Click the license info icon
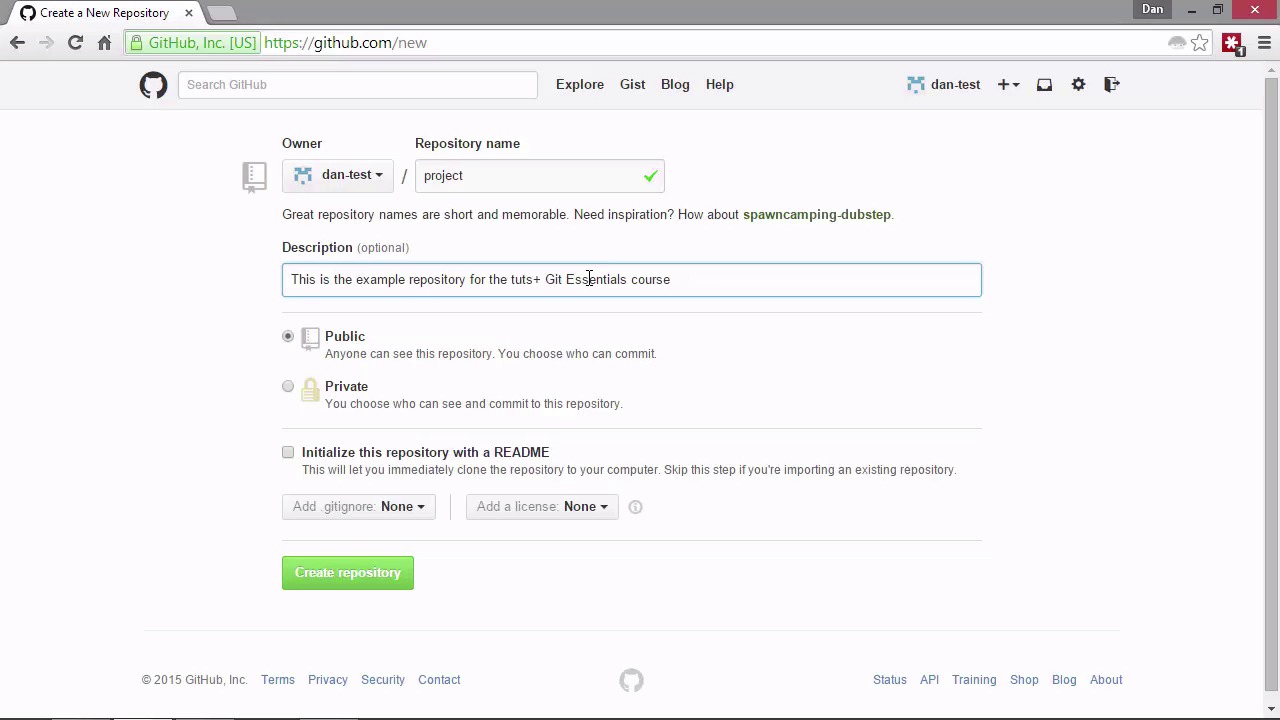Viewport: 1280px width, 720px height. 635,507
